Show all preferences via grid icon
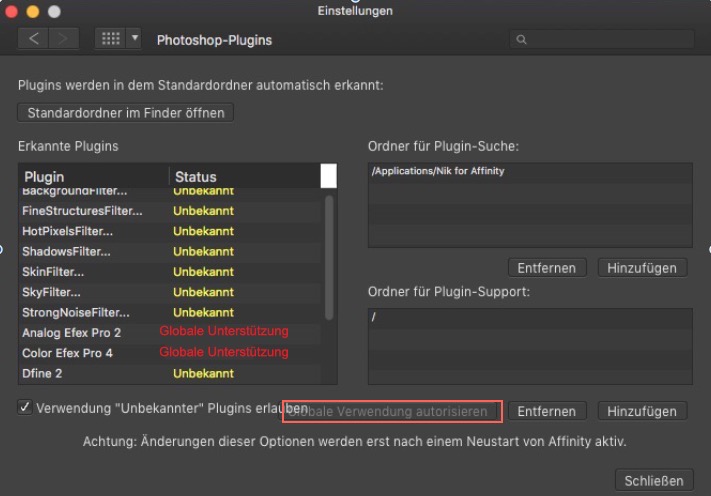The height and width of the screenshot is (496, 711). click(x=110, y=39)
